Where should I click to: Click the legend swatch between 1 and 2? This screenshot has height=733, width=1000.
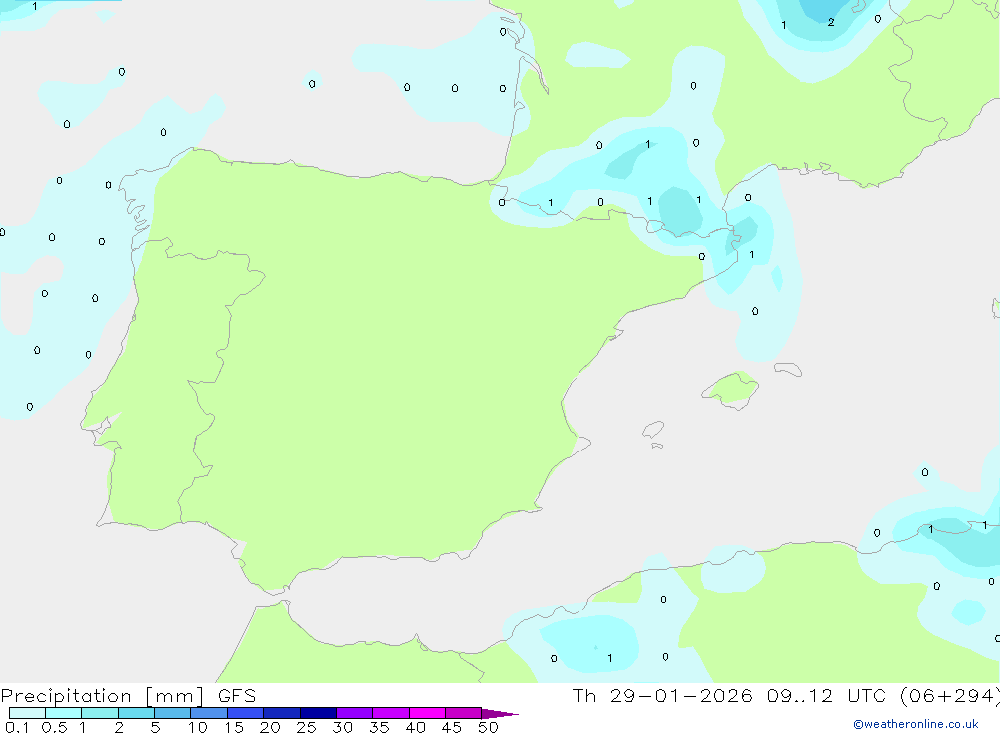click(99, 713)
